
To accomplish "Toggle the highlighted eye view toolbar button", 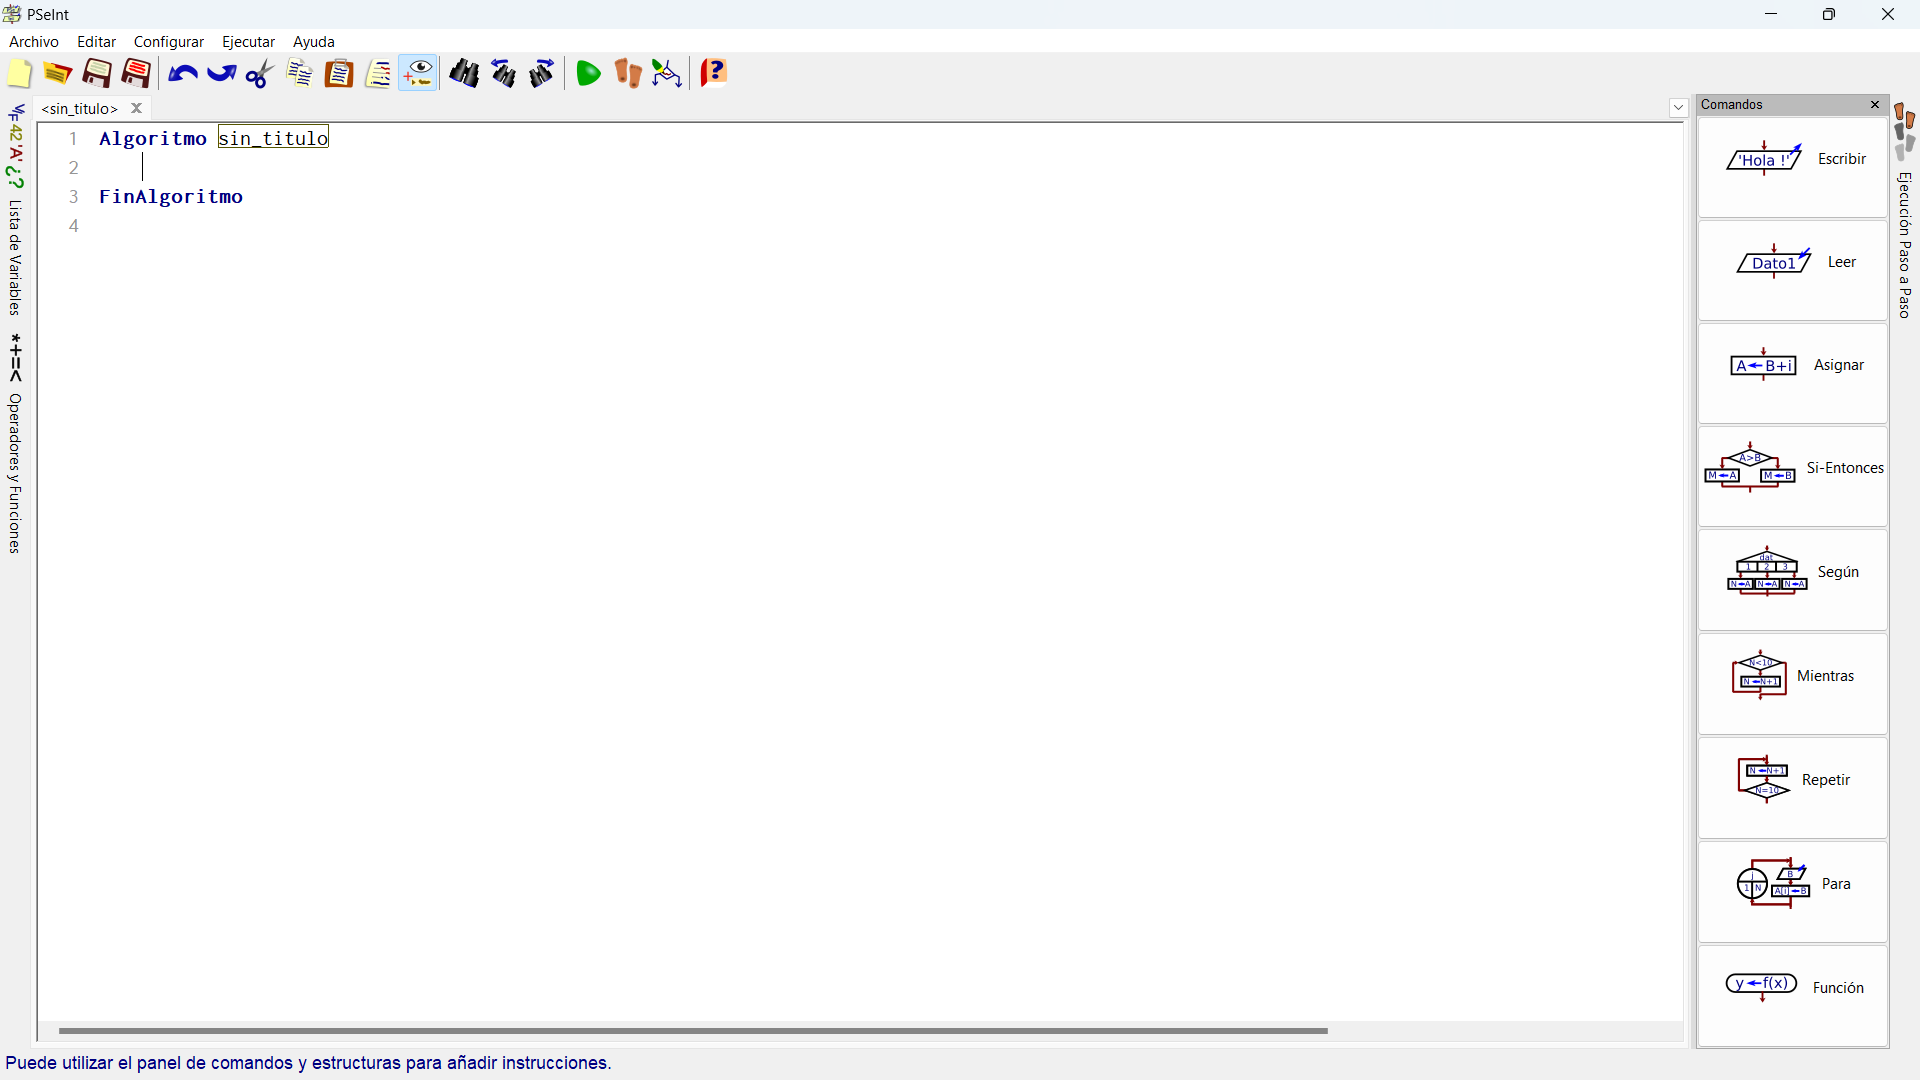I will 418,74.
